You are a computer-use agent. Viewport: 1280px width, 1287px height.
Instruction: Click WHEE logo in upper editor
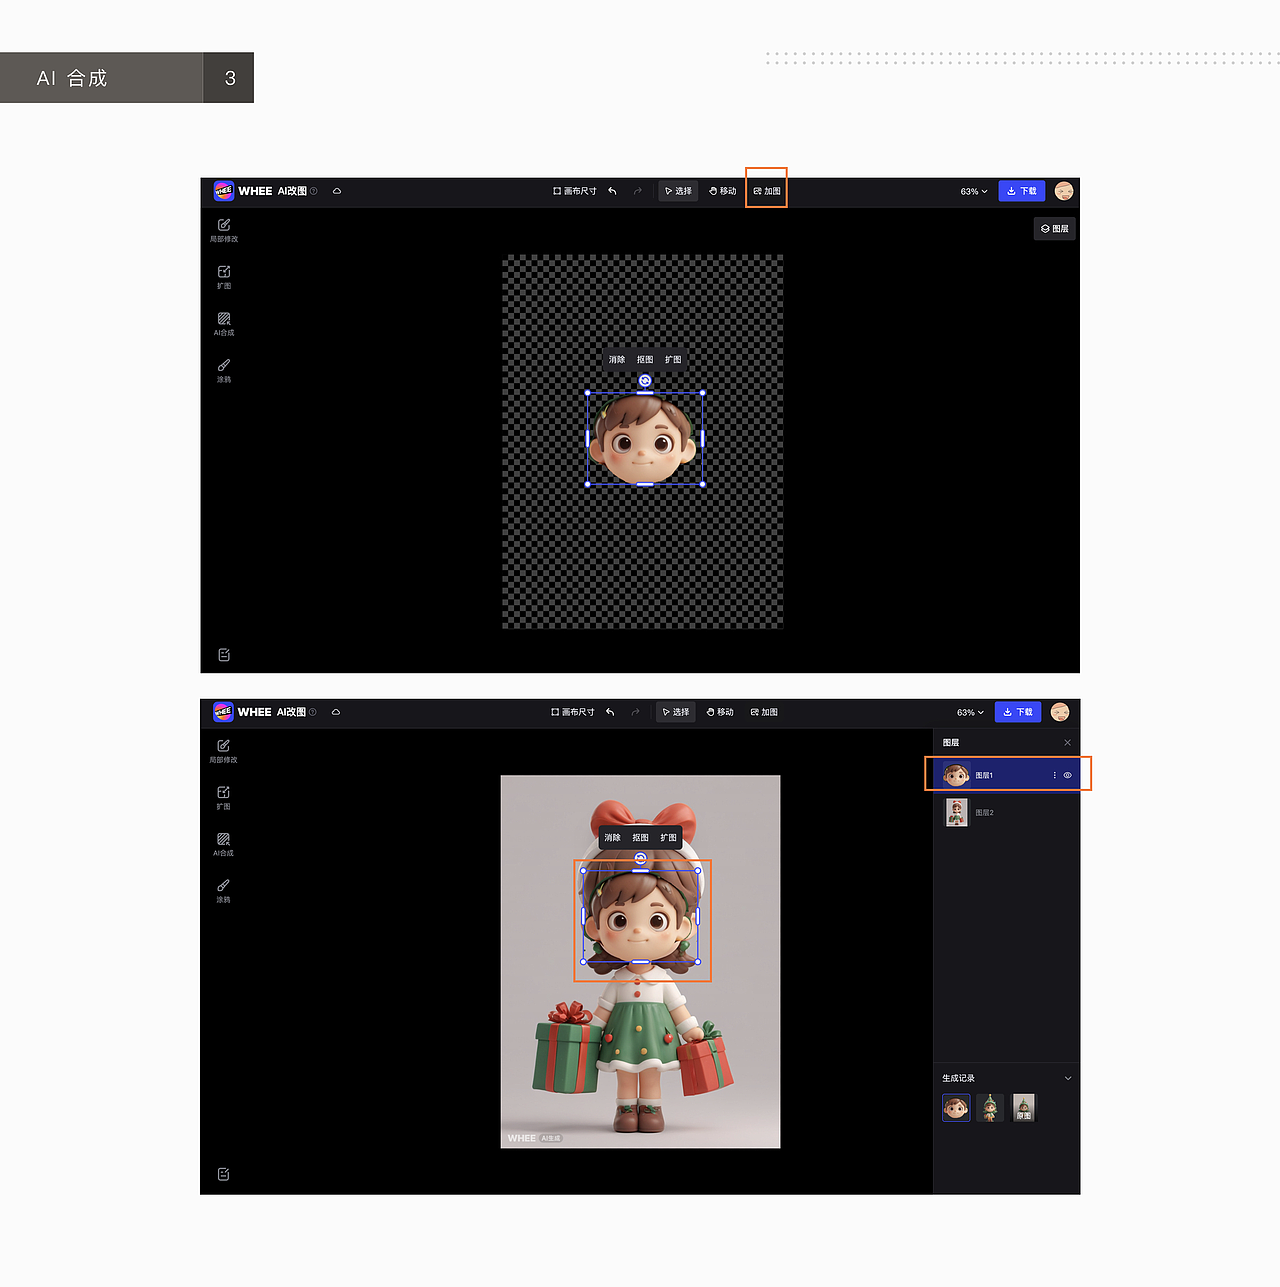[x=223, y=191]
